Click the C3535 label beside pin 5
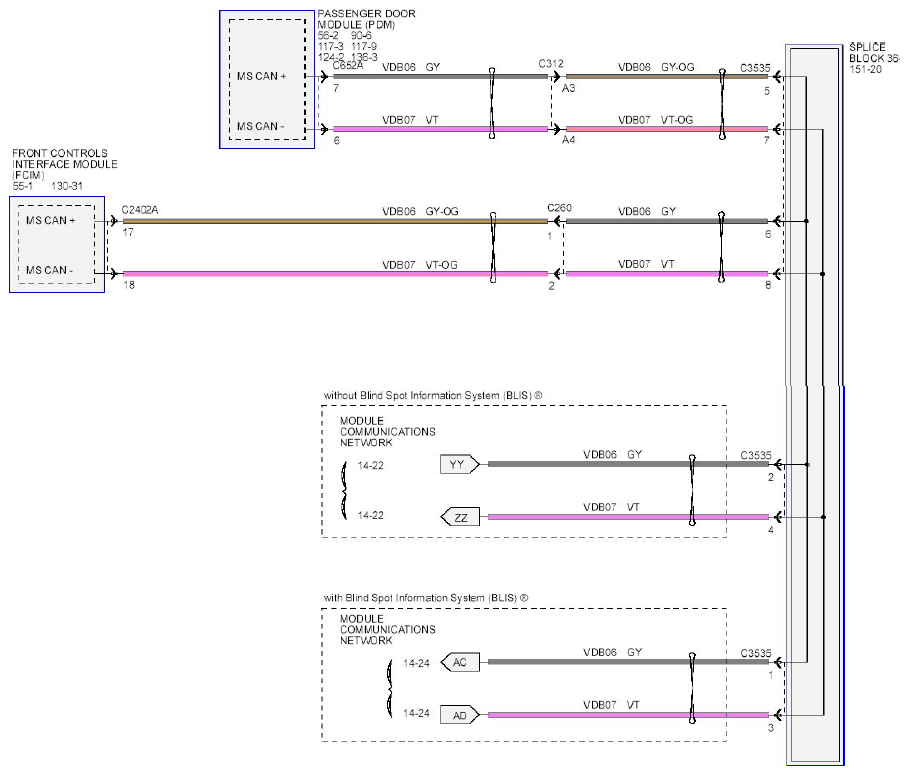Screen dimensions: 909x775 (755, 68)
